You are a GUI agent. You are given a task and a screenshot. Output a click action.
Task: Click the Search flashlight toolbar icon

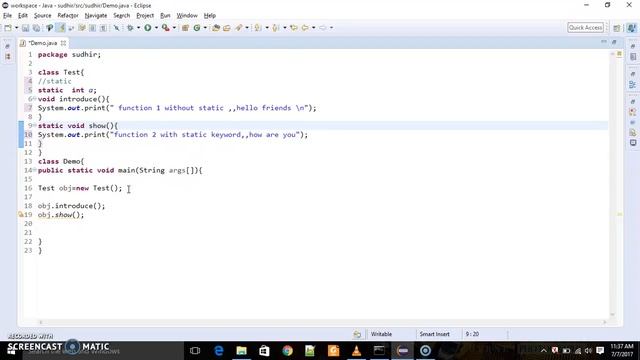pos(239,28)
